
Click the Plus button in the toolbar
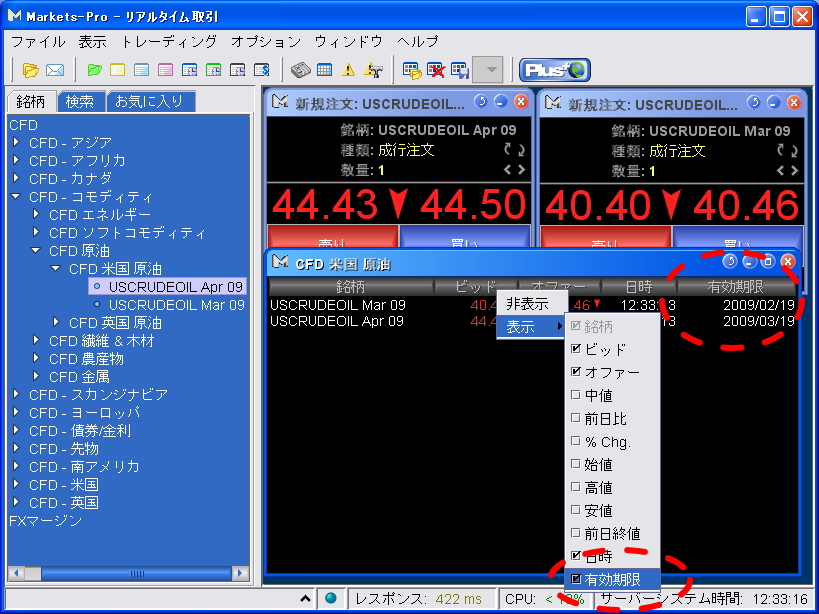click(x=555, y=70)
